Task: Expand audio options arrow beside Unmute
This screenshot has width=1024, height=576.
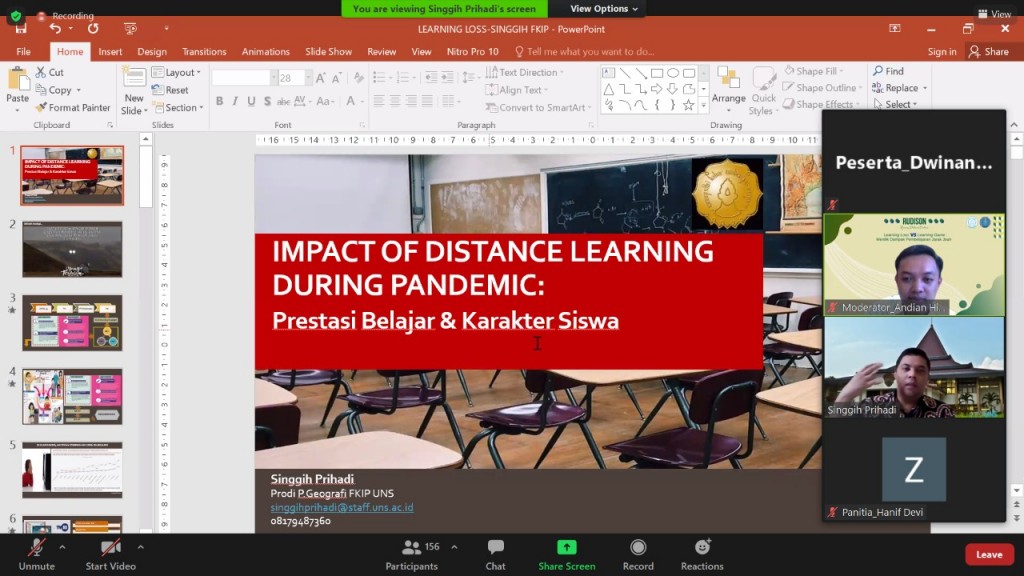Action: 62,547
